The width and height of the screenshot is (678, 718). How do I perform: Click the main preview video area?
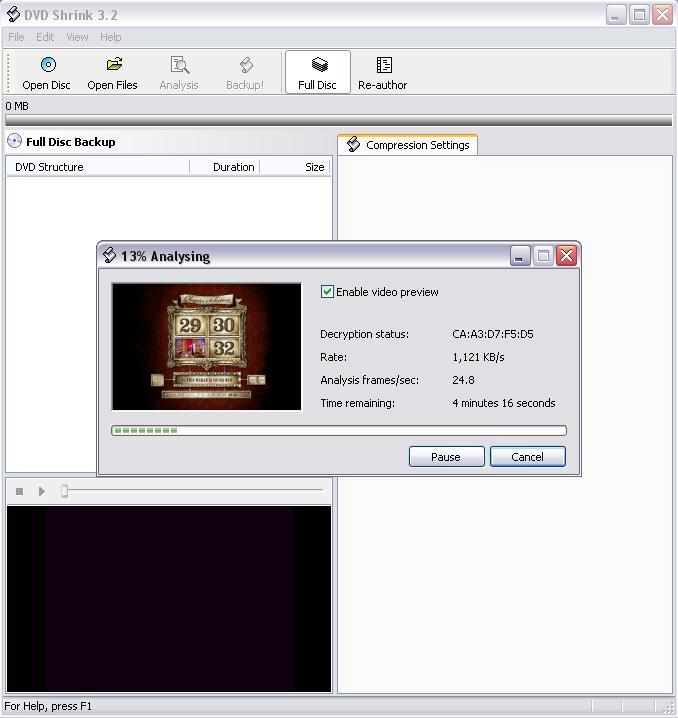(x=169, y=599)
